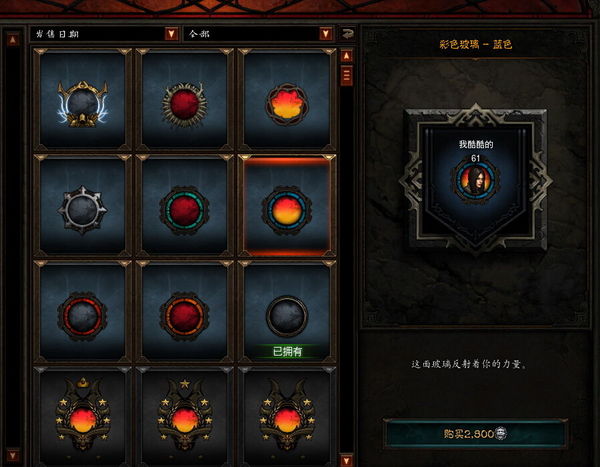Click the item list scroll-down arrow
Image resolution: width=600 pixels, height=467 pixels.
pyautogui.click(x=346, y=459)
